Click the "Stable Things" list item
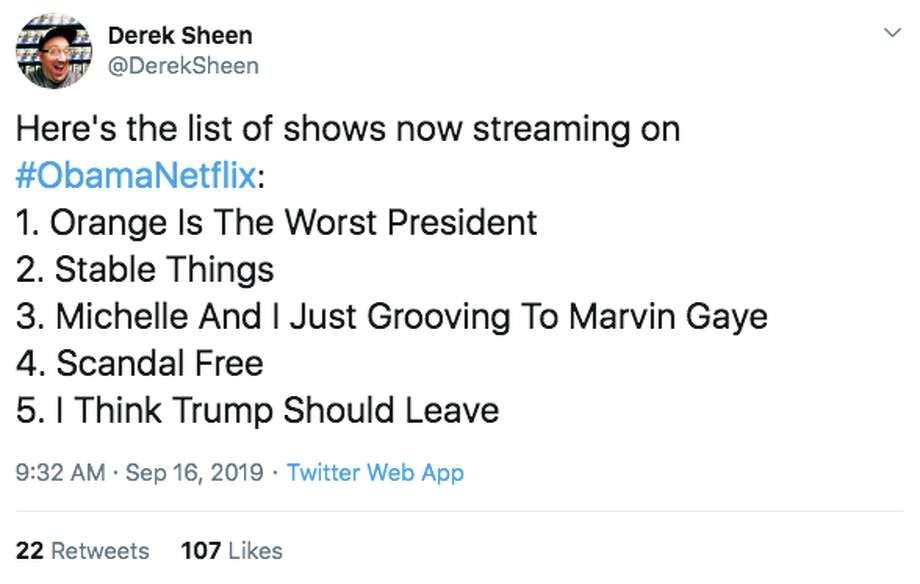 (x=164, y=268)
